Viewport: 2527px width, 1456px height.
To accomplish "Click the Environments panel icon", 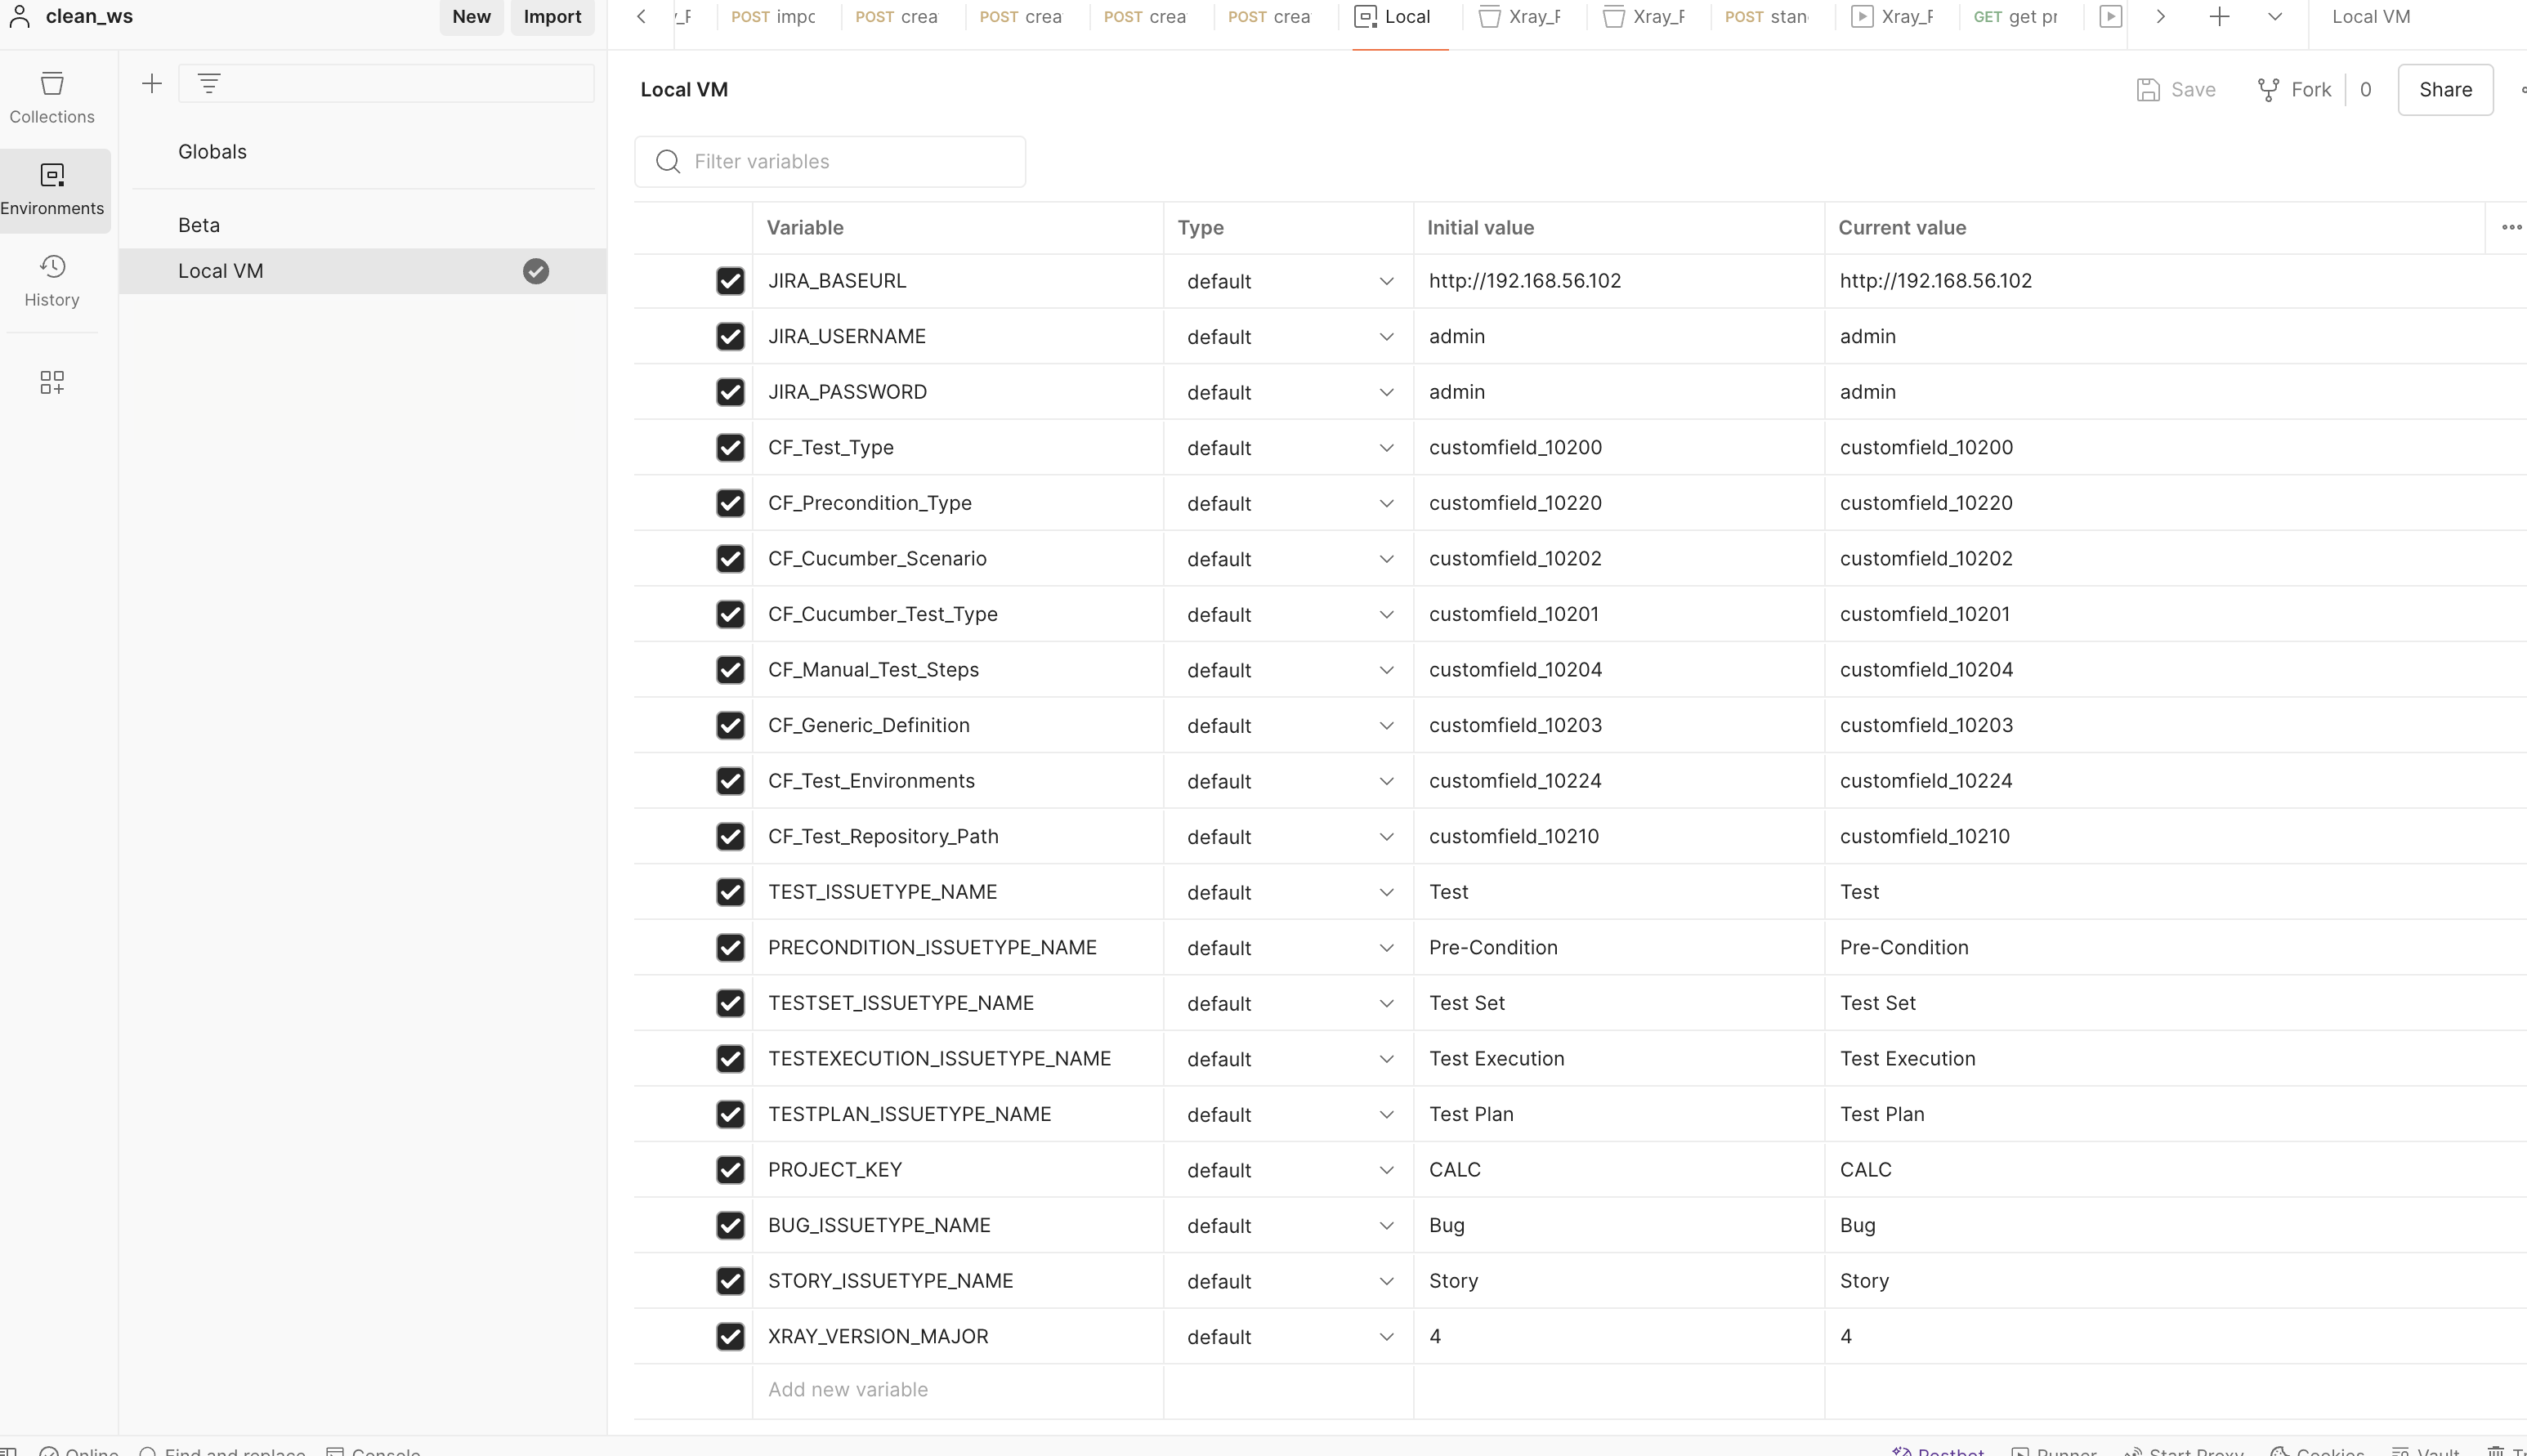I will click(x=52, y=185).
